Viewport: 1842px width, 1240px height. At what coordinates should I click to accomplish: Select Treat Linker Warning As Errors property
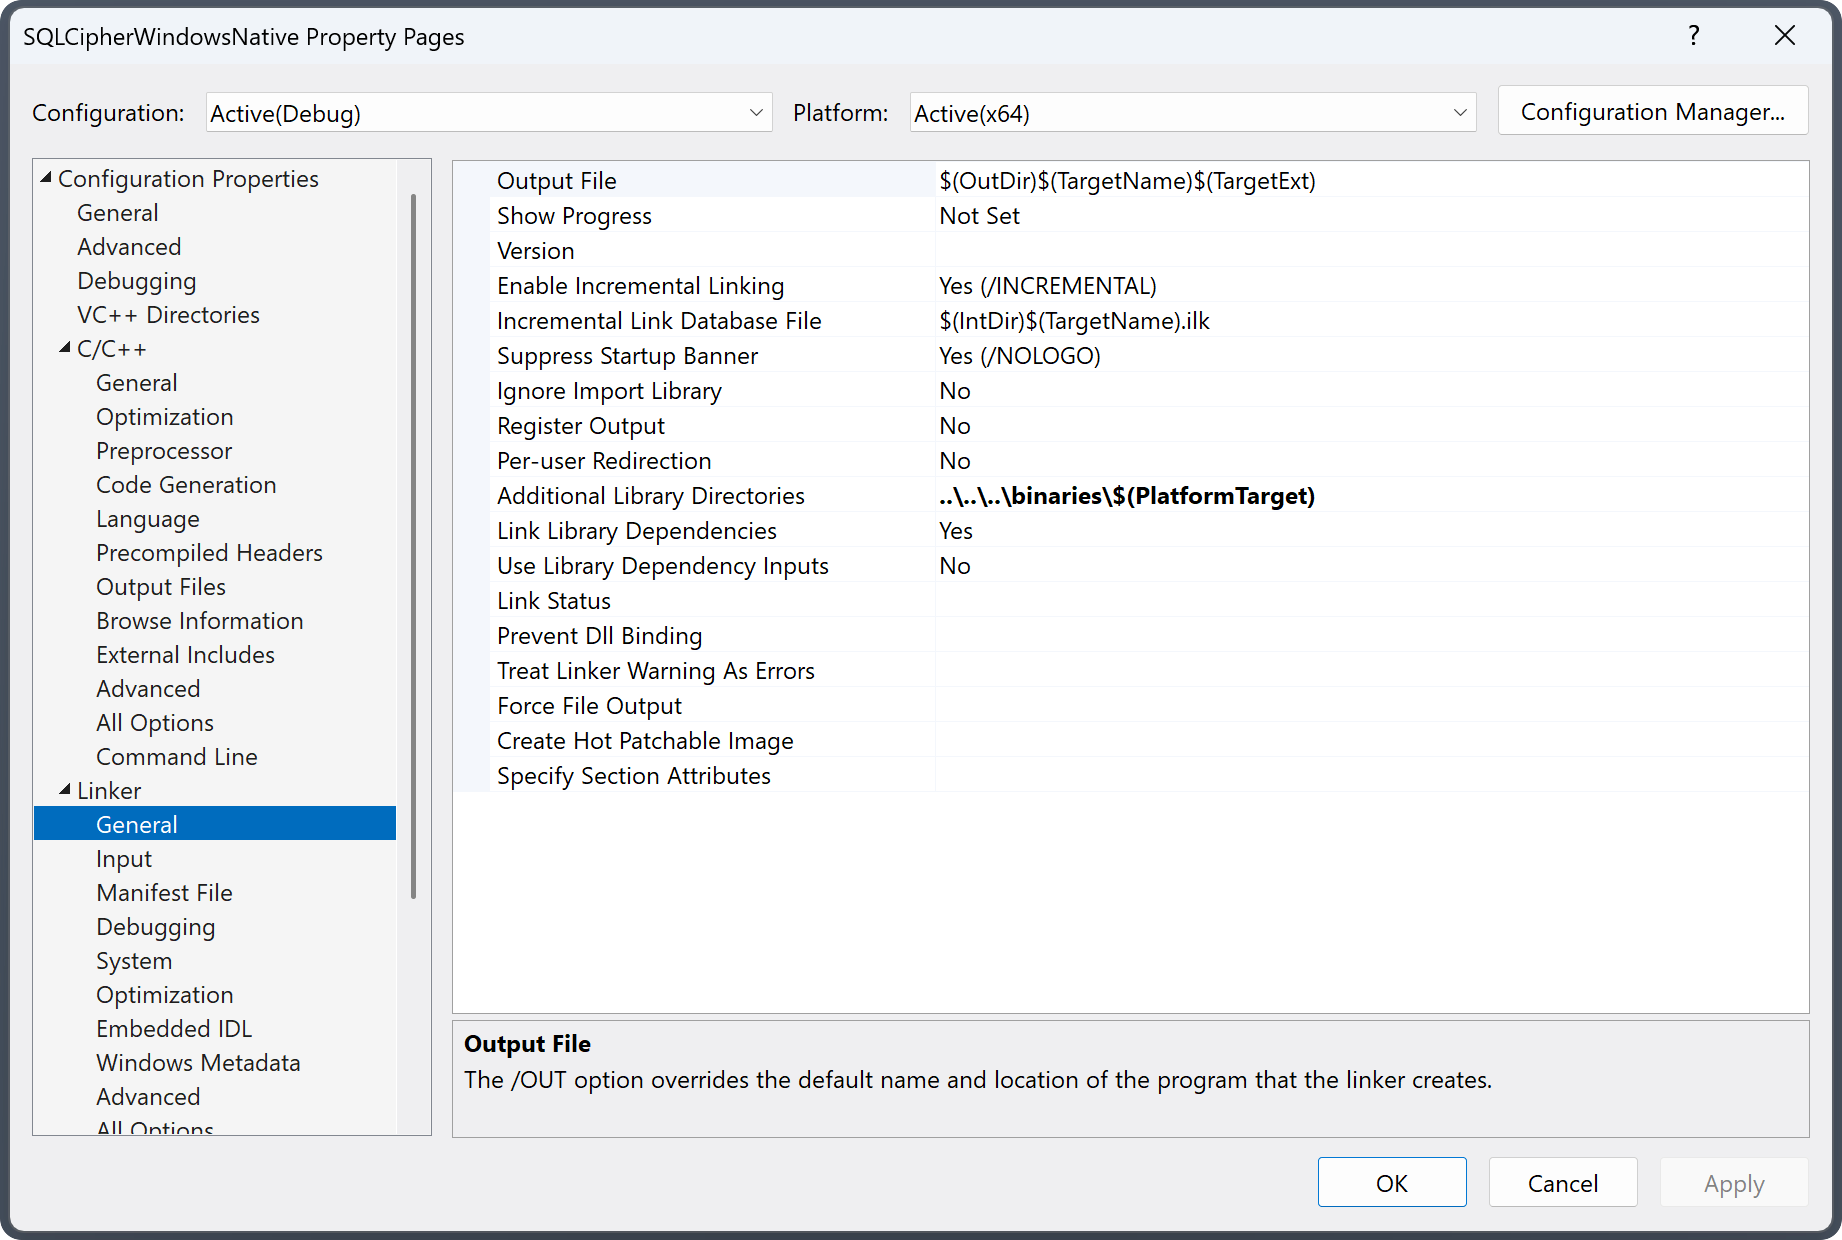pyautogui.click(x=655, y=671)
